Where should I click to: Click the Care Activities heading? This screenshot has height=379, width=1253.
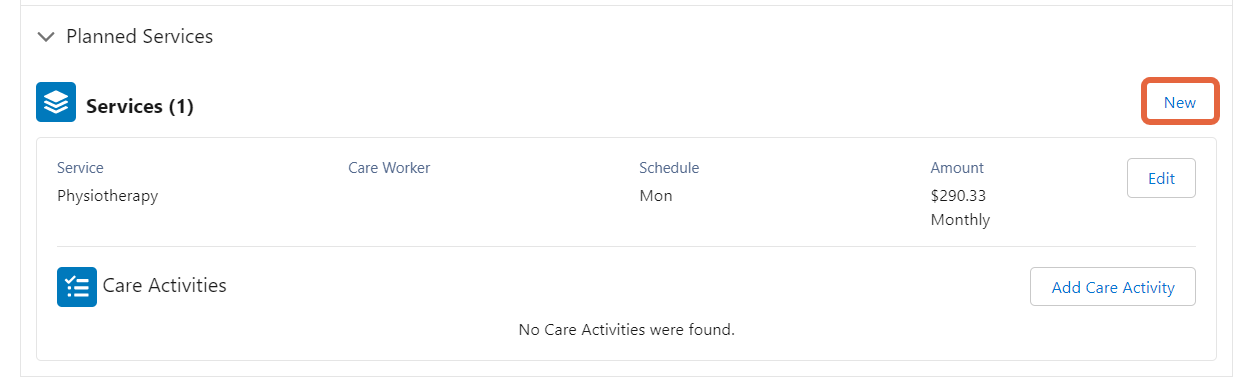(165, 286)
